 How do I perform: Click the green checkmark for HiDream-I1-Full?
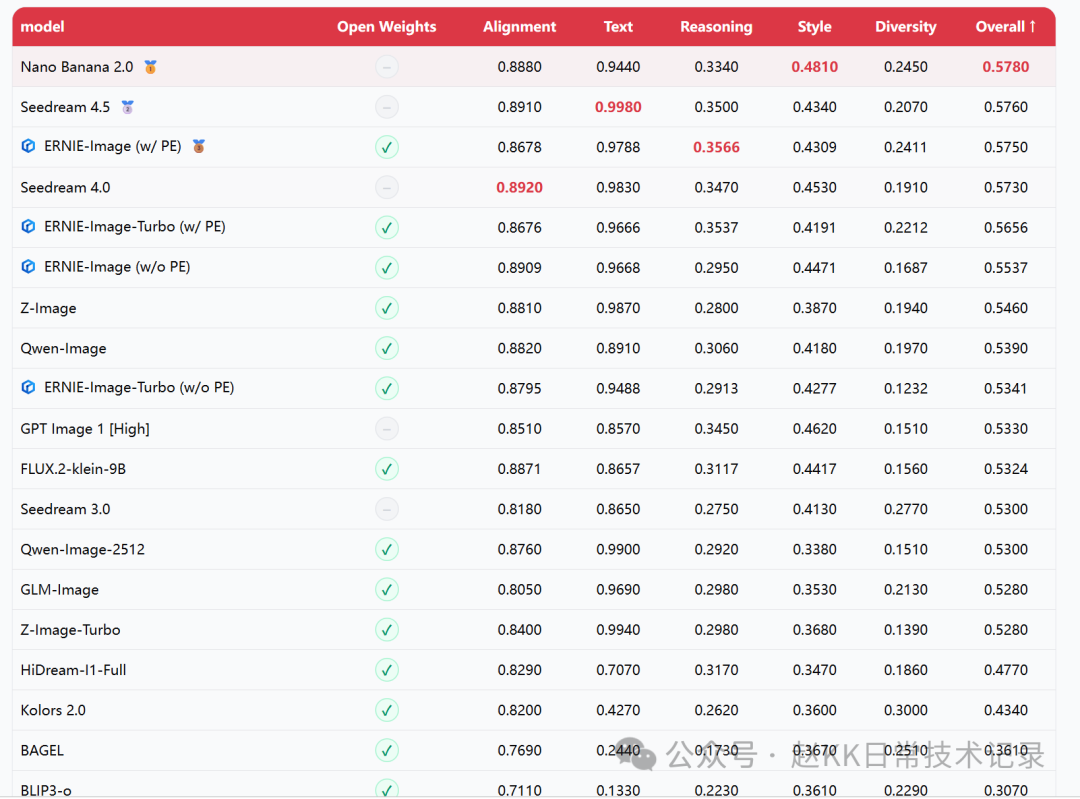click(386, 670)
